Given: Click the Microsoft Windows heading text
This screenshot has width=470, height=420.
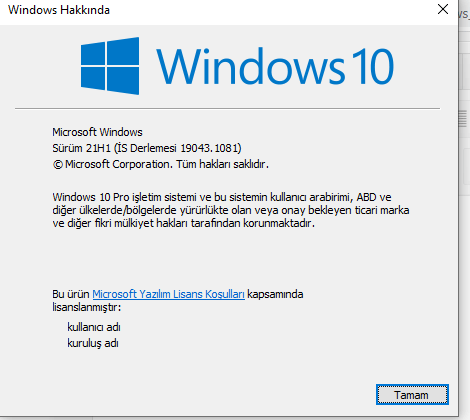Looking at the screenshot, I should 97,132.
